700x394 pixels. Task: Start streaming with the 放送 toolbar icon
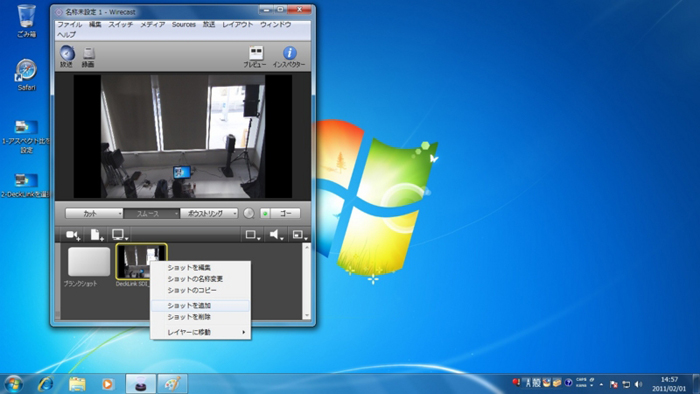[67, 56]
